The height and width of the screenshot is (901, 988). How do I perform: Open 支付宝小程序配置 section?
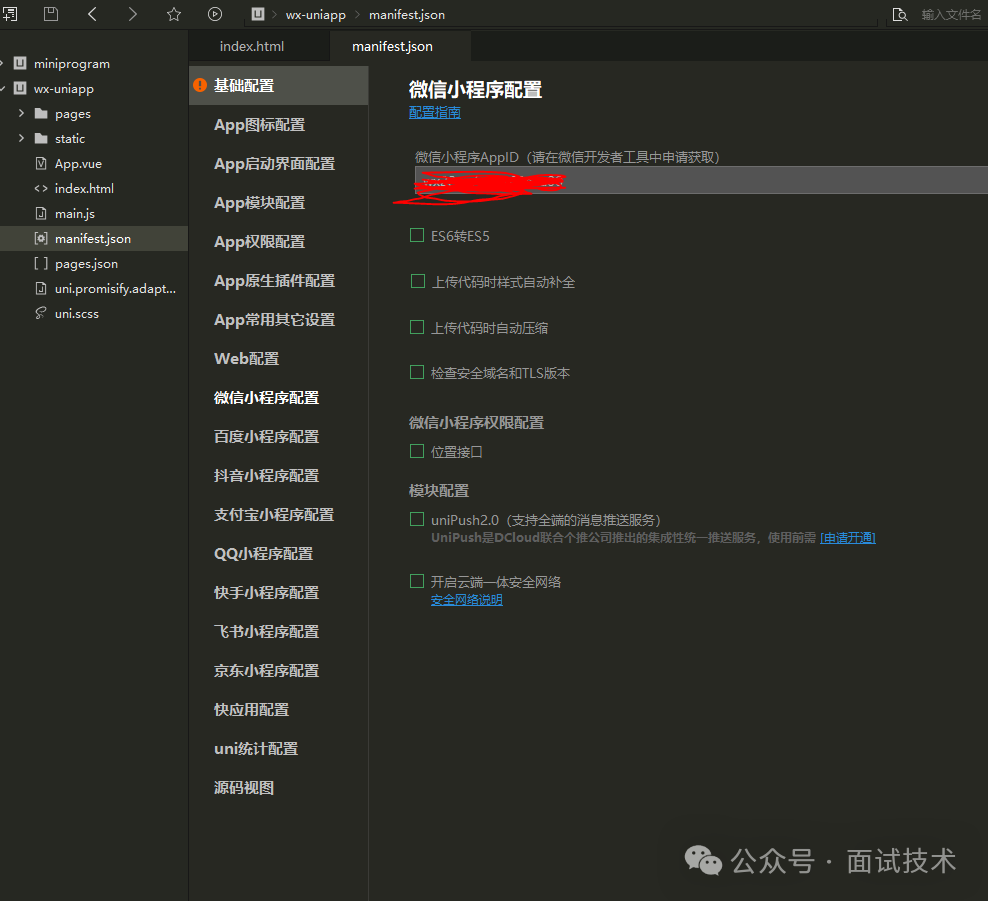pos(274,515)
